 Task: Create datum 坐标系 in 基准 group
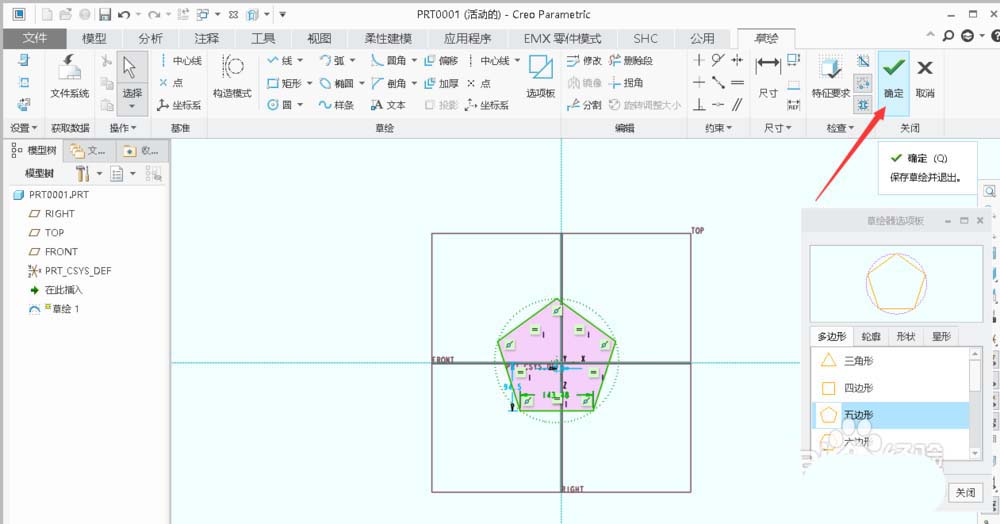[179, 105]
